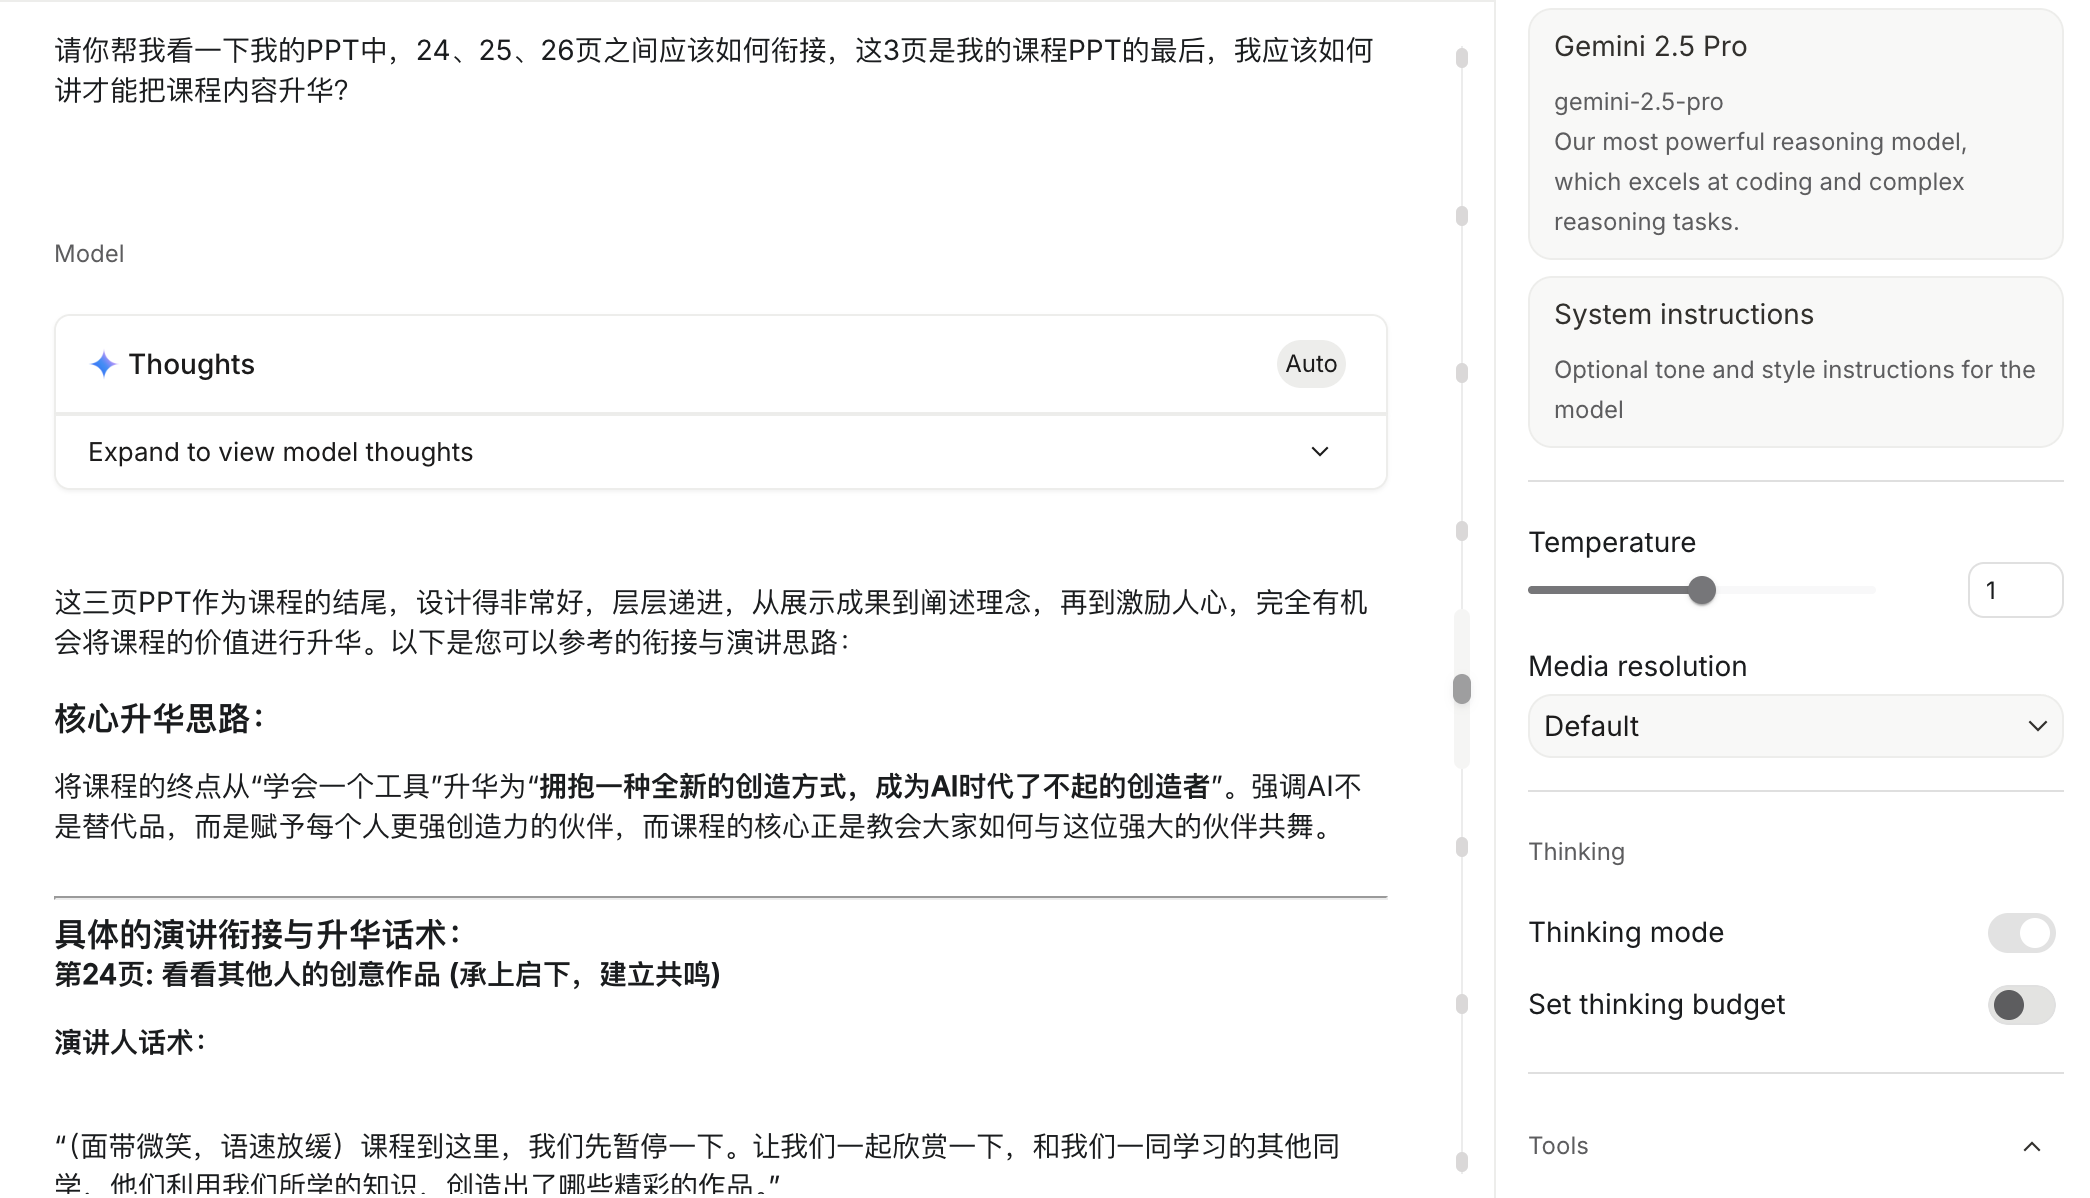Open the Gemini 2.5 Pro model selector
This screenshot has height=1198, width=2090.
click(x=1794, y=135)
